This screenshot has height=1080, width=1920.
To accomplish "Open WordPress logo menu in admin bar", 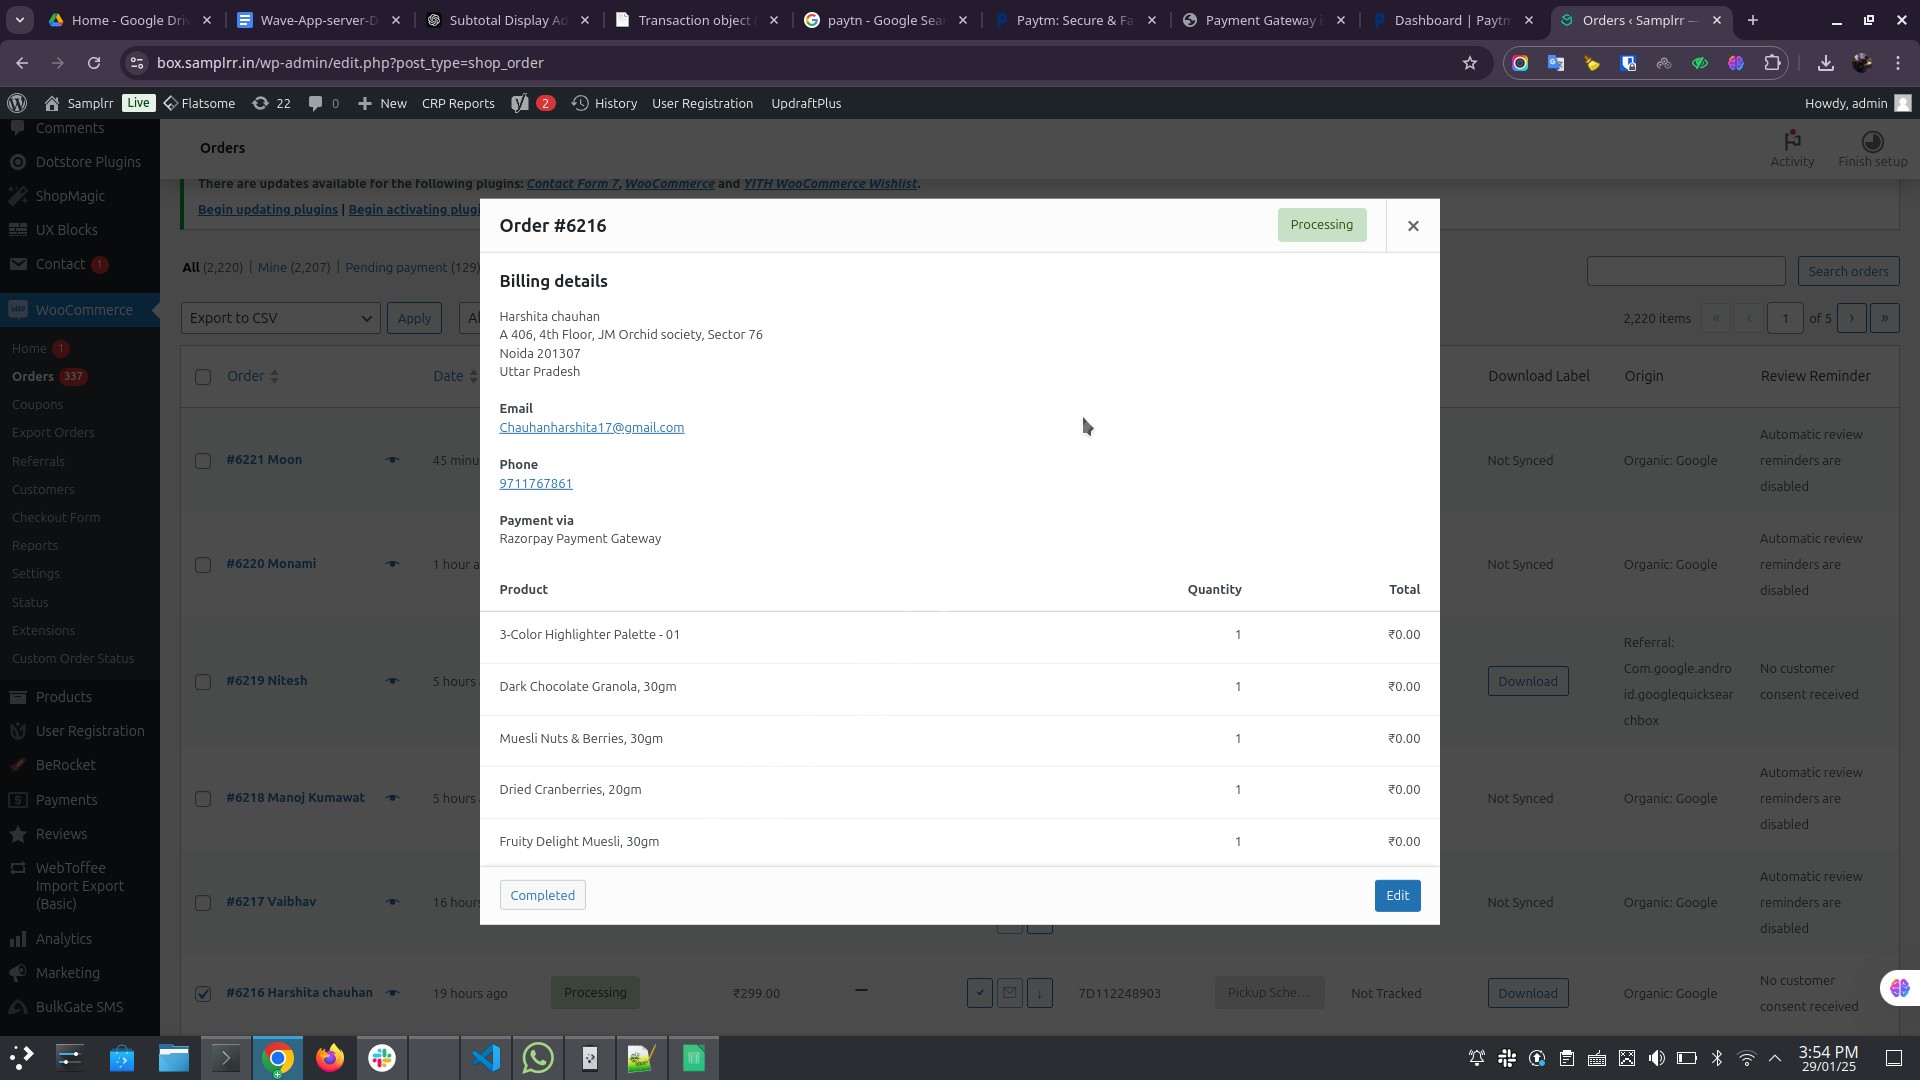I will pos(17,103).
